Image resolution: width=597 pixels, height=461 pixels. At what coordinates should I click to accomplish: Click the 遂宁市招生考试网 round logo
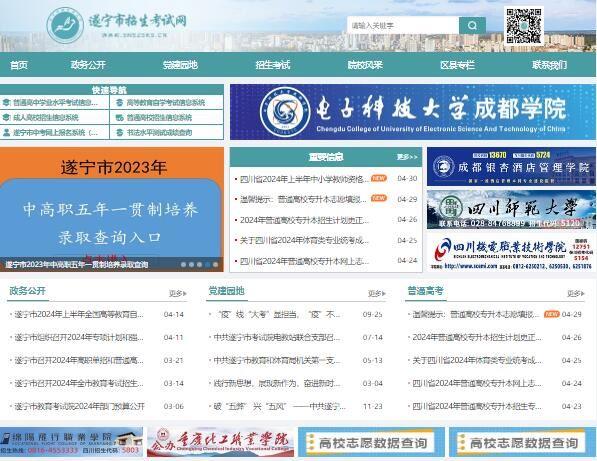coord(65,25)
